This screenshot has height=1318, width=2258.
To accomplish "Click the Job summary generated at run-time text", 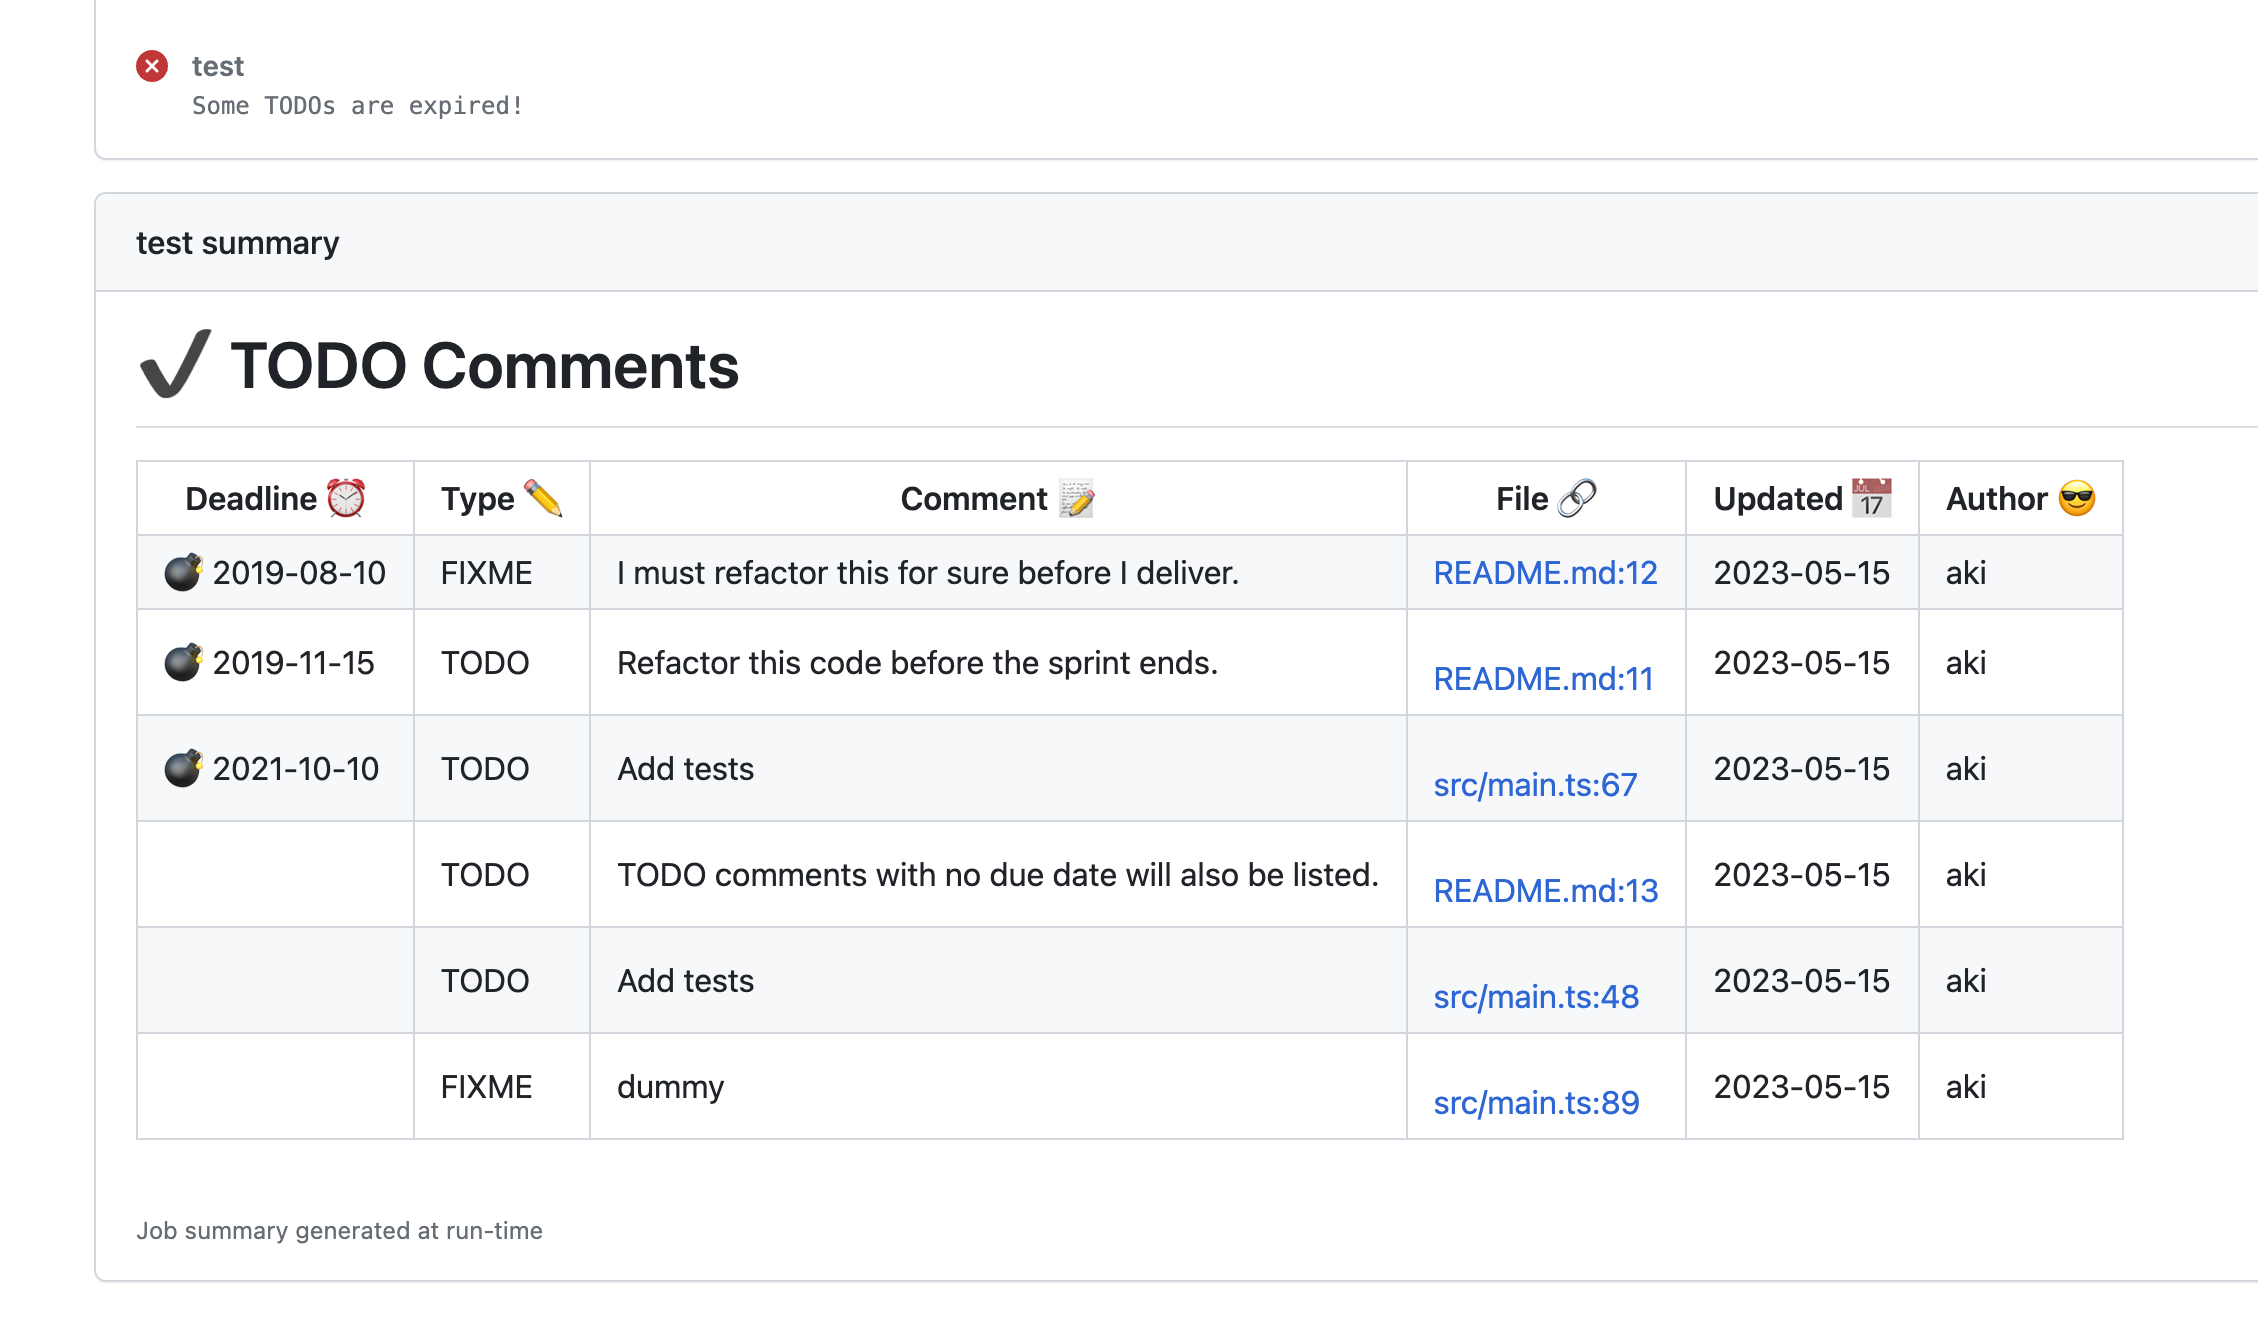I will coord(339,1231).
